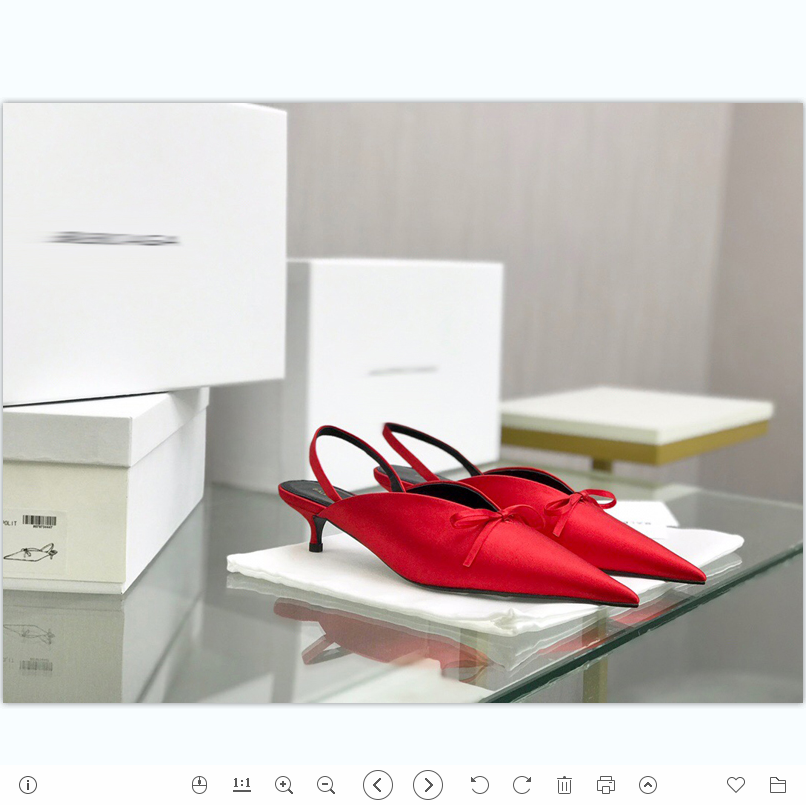Zoom out of the photo
806x805 pixels.
point(325,785)
